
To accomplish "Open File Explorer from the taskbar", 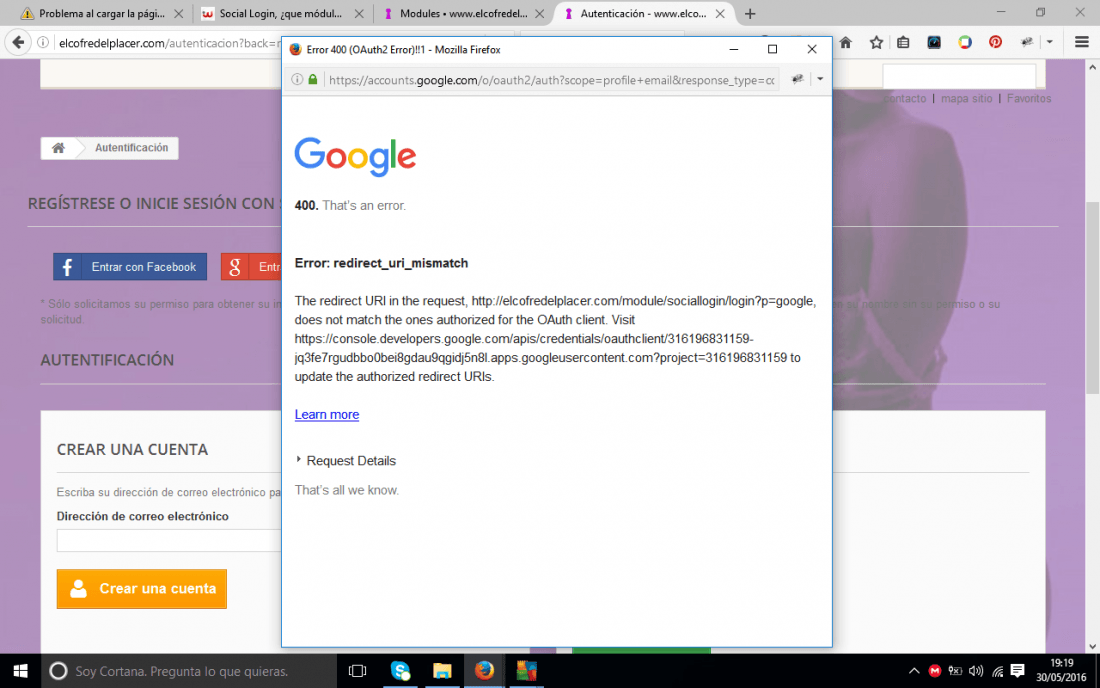I will click(442, 671).
